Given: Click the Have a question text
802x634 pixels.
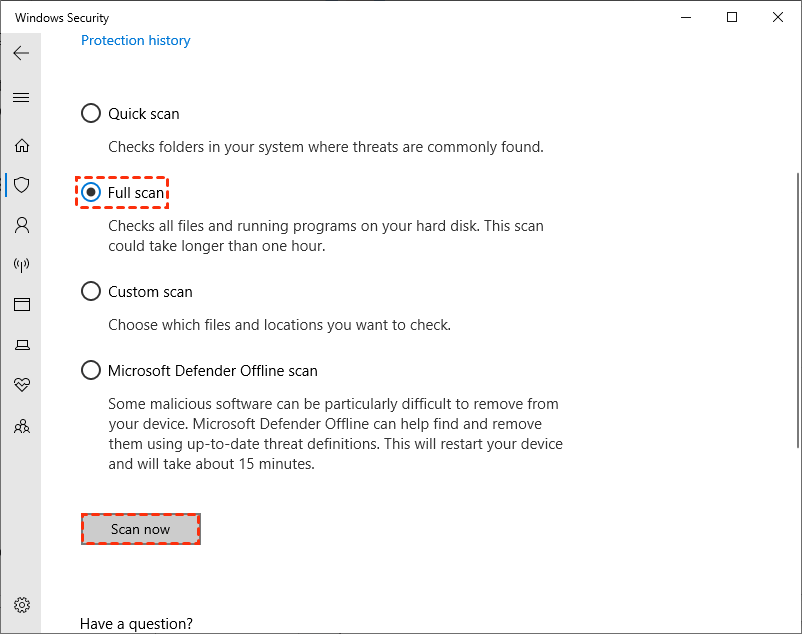Looking at the screenshot, I should coord(136,623).
